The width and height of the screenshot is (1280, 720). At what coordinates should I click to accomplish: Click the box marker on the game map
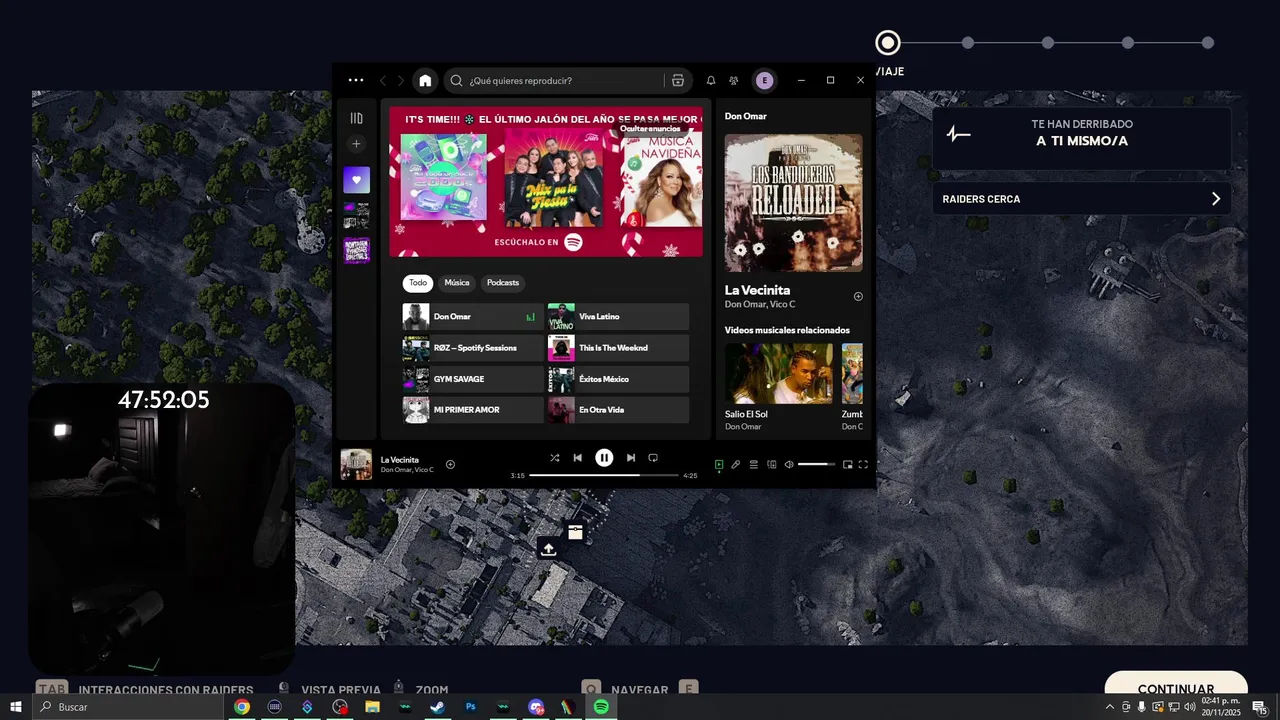(x=575, y=532)
